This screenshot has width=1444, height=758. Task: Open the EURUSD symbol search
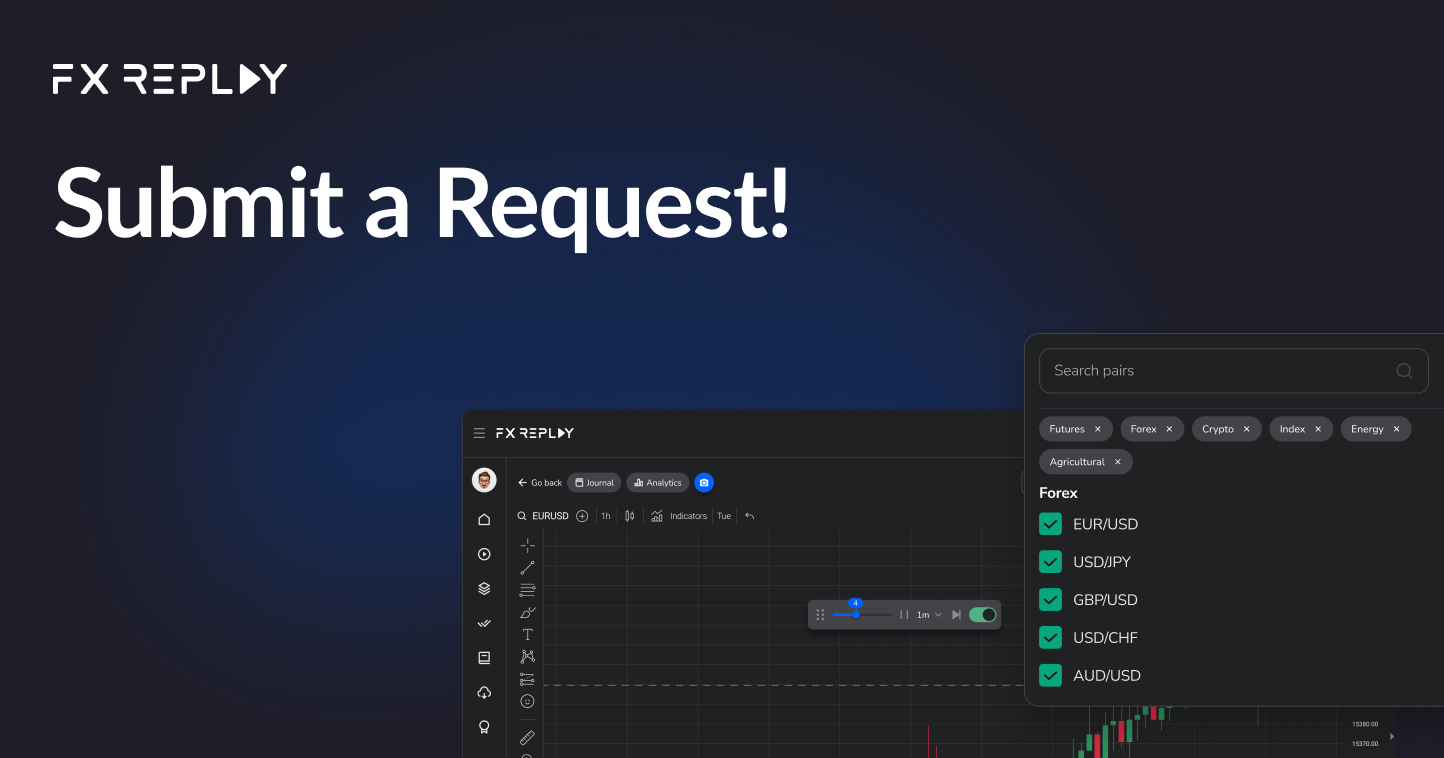click(x=545, y=515)
